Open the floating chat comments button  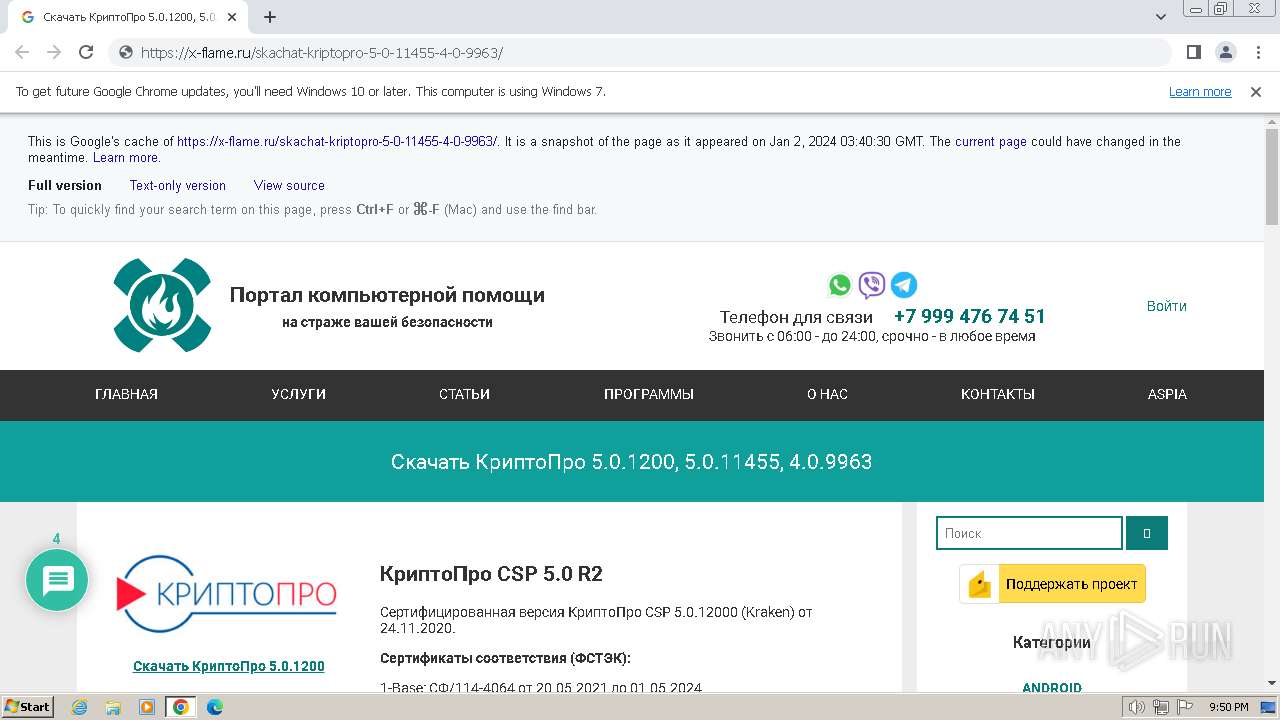point(57,580)
